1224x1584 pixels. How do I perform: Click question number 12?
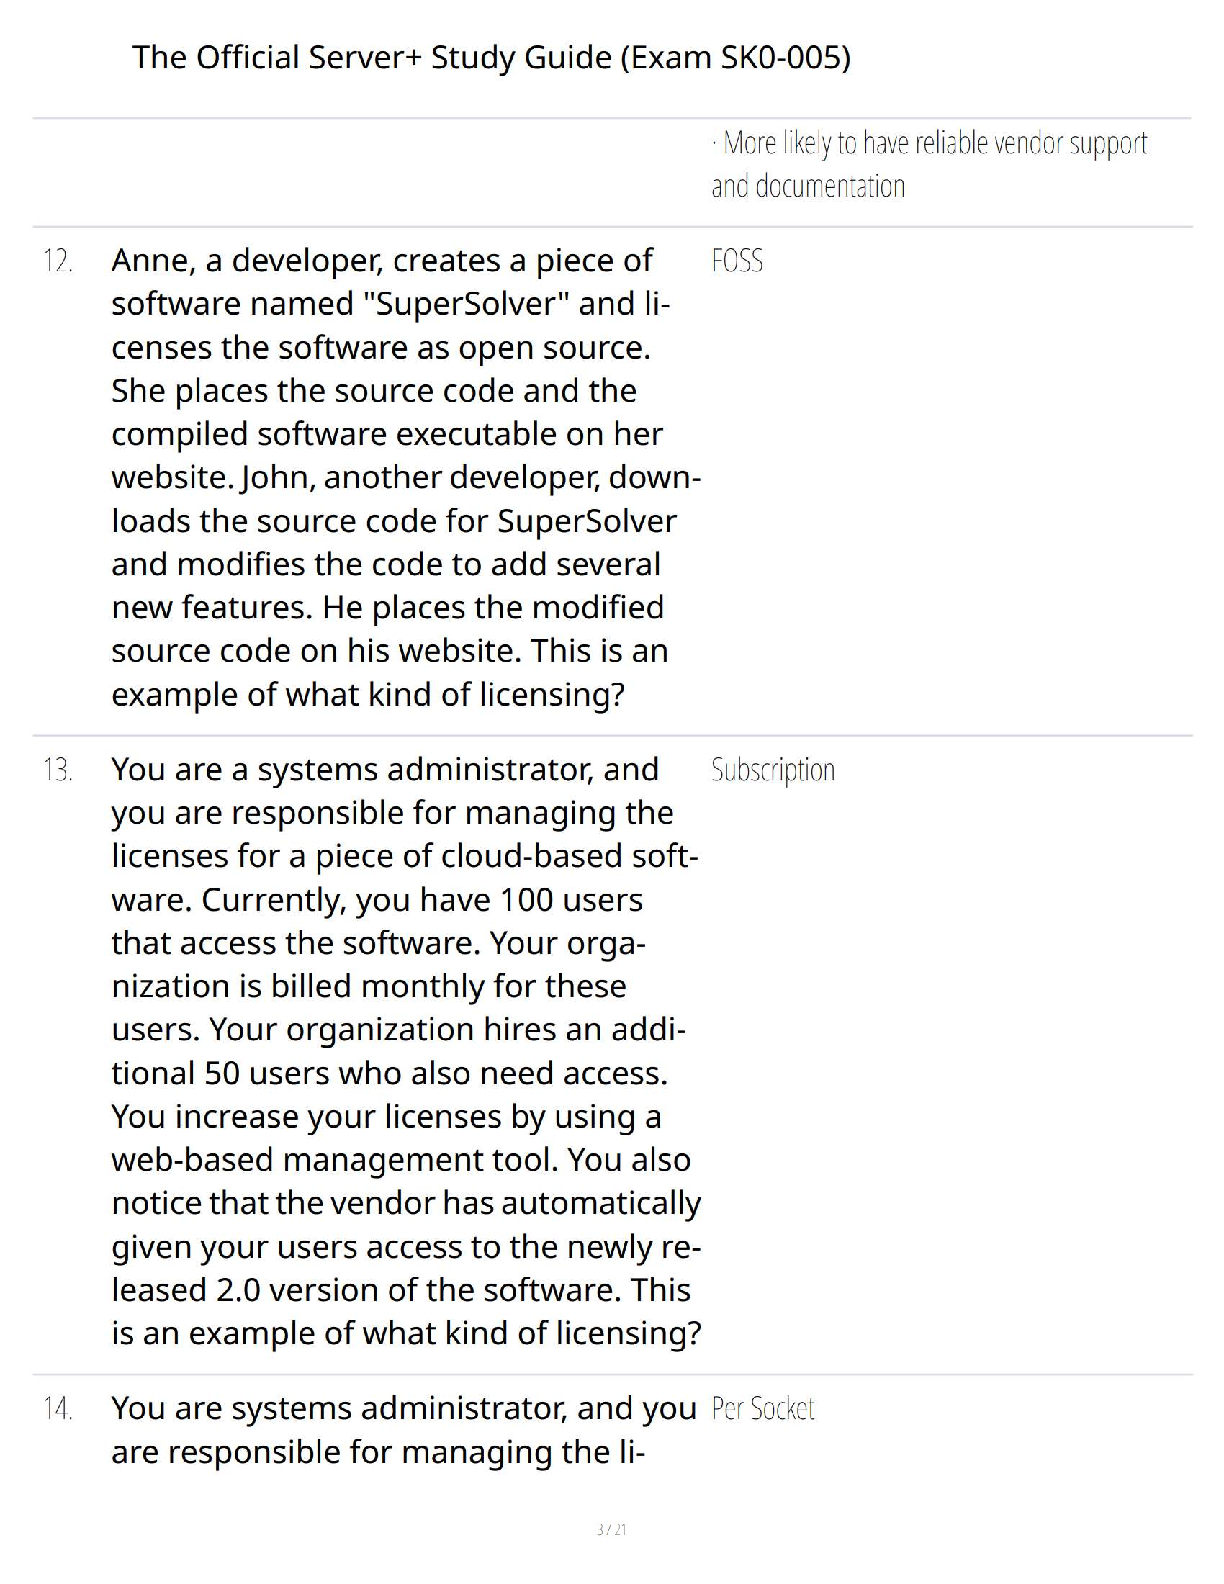point(58,261)
